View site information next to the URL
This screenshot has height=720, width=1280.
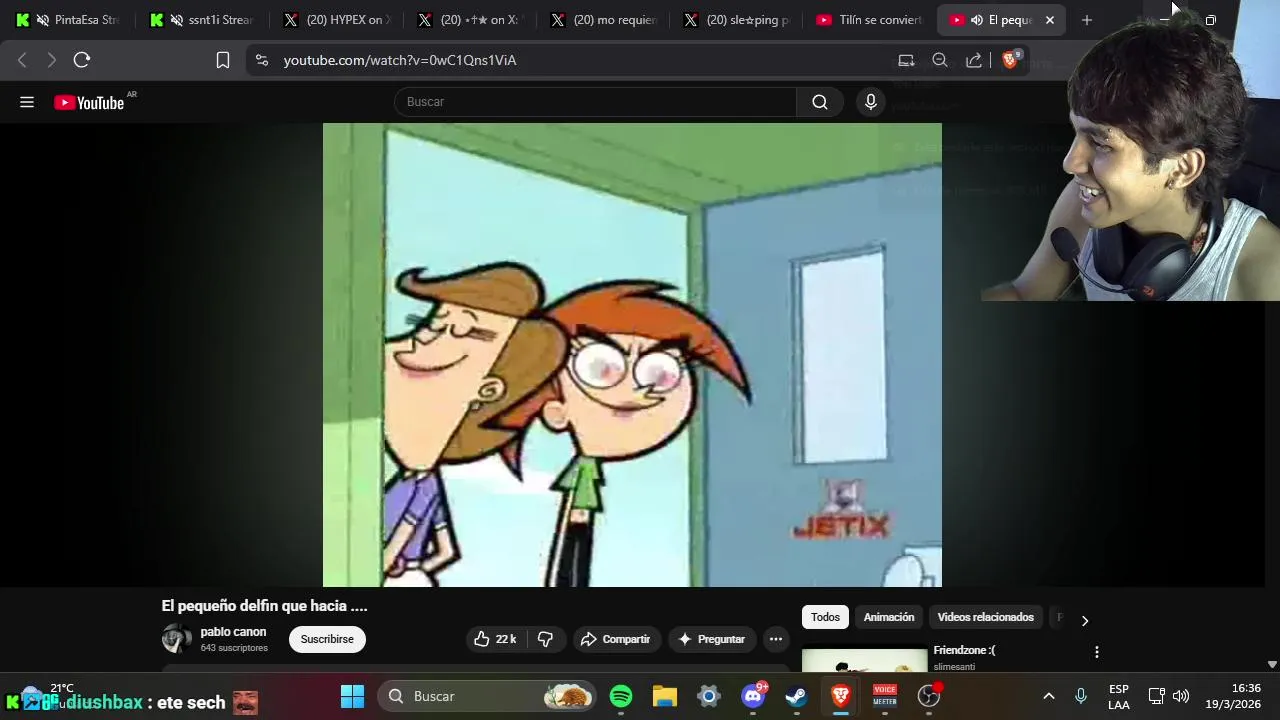tap(262, 60)
